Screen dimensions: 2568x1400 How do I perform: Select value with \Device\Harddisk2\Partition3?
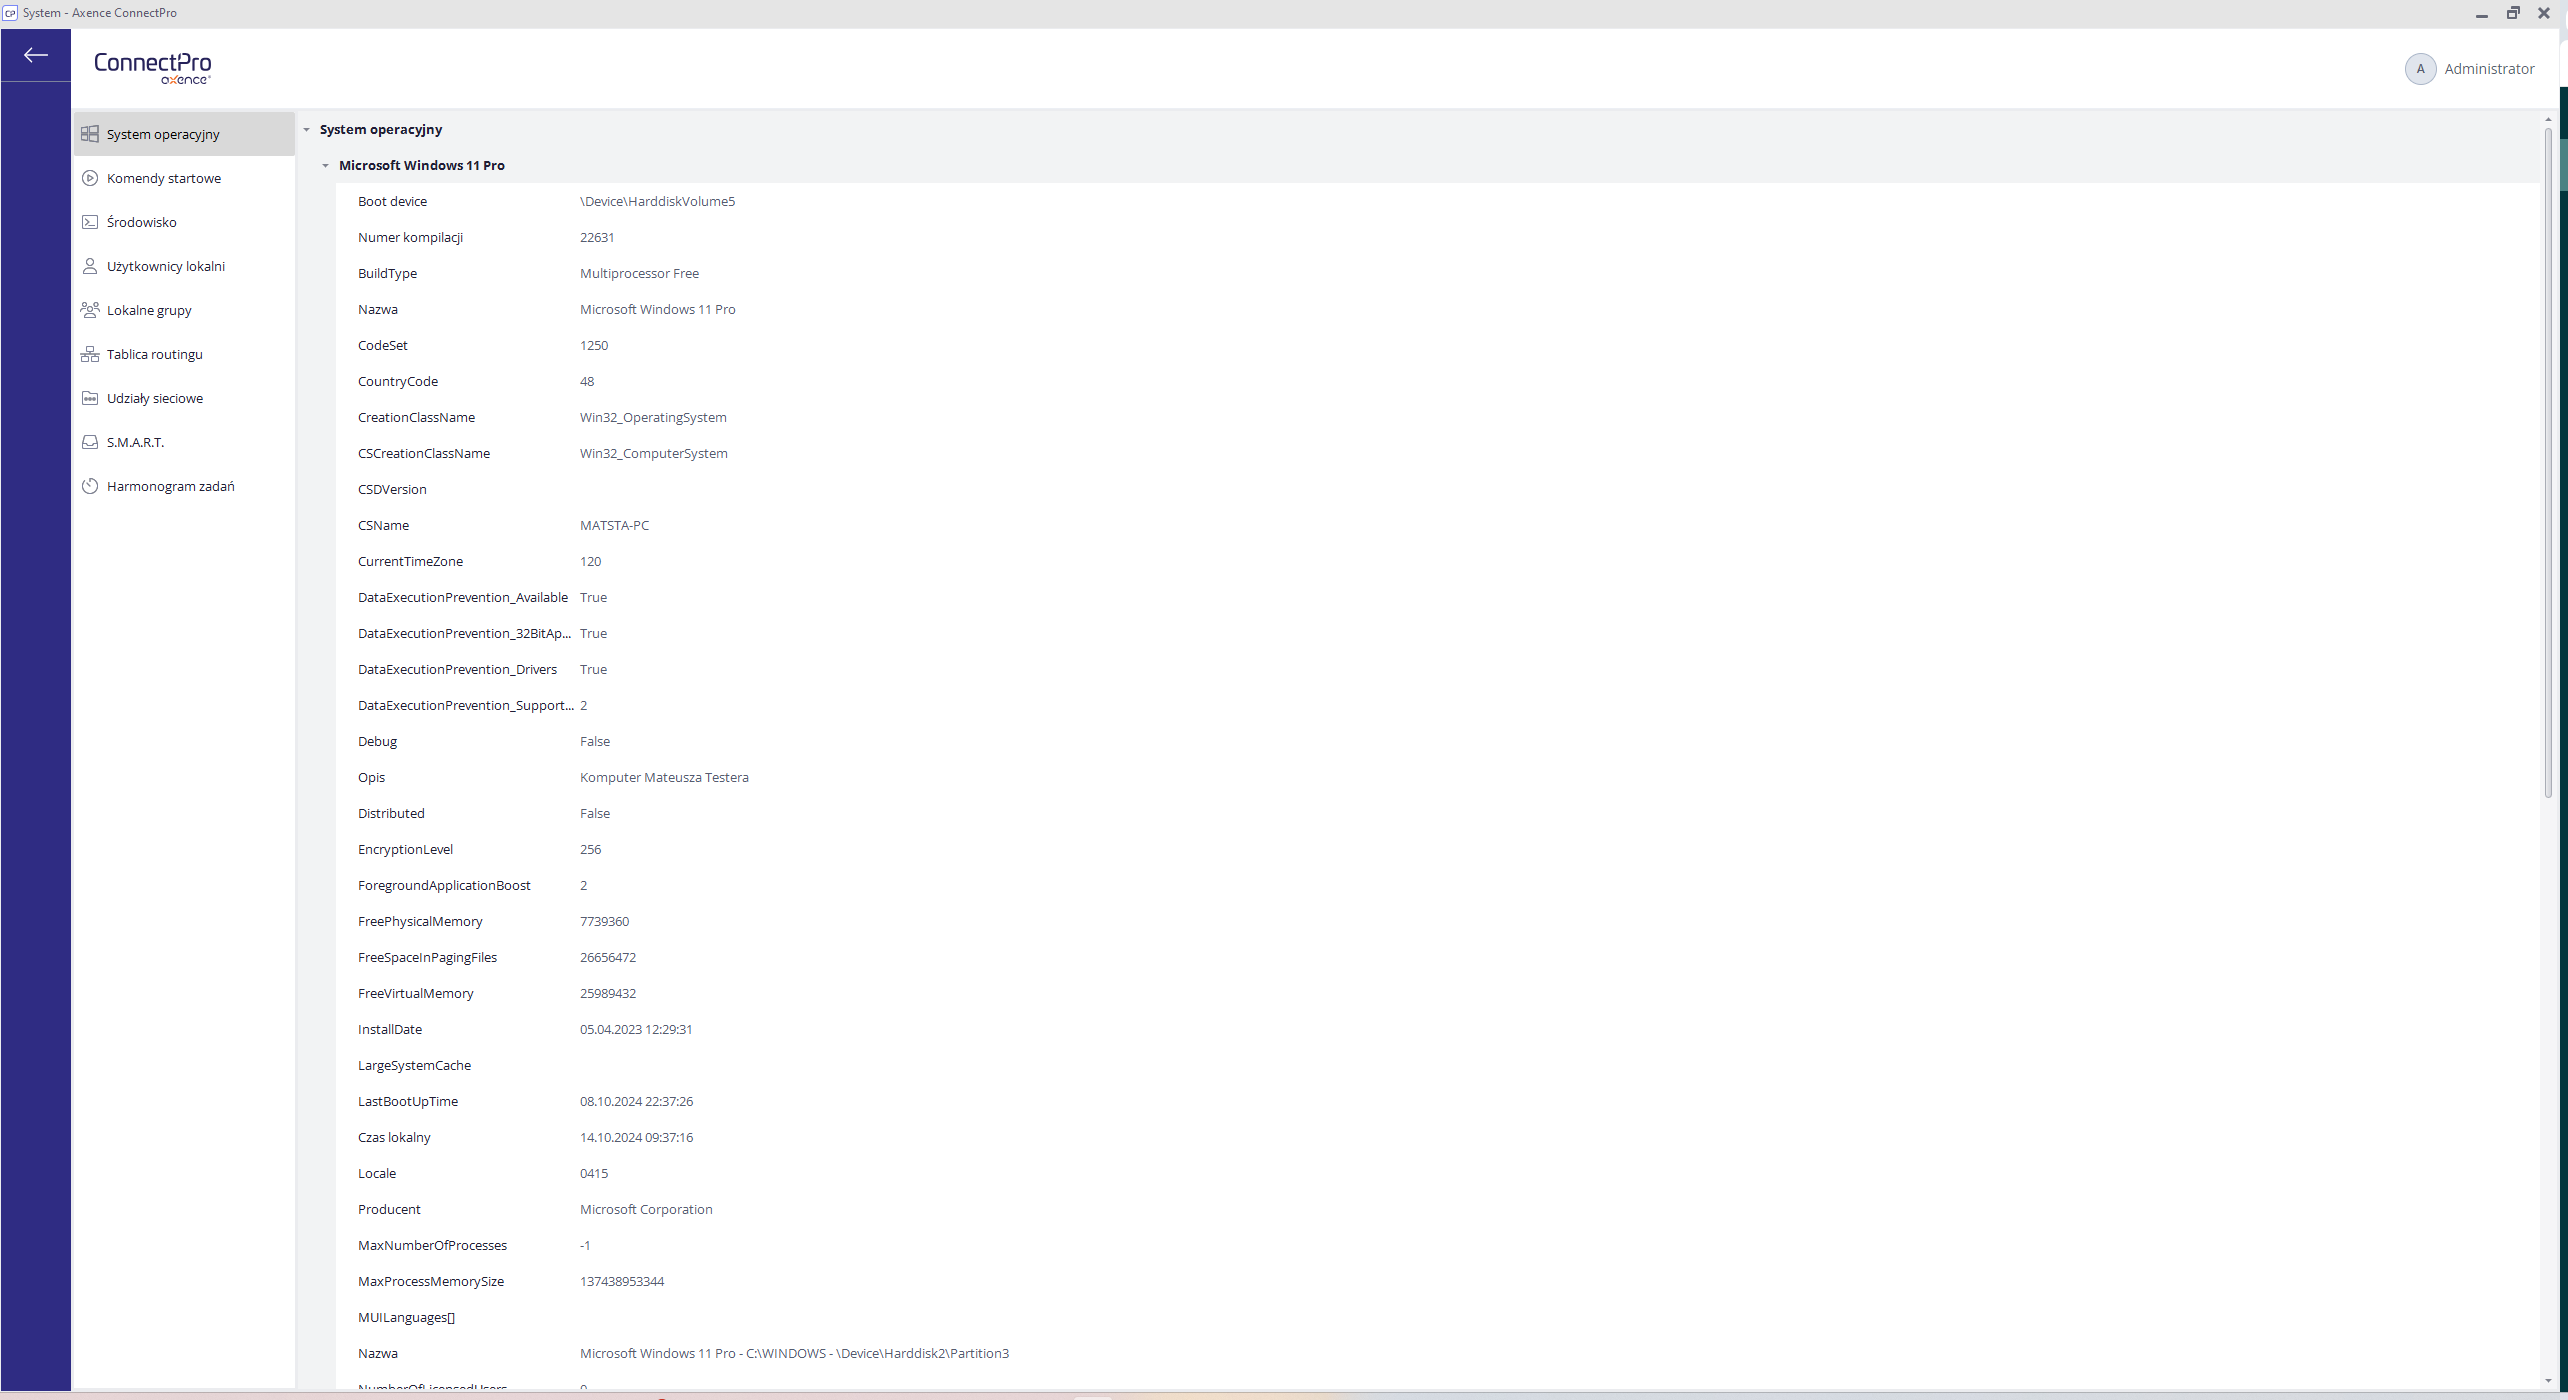coord(794,1354)
